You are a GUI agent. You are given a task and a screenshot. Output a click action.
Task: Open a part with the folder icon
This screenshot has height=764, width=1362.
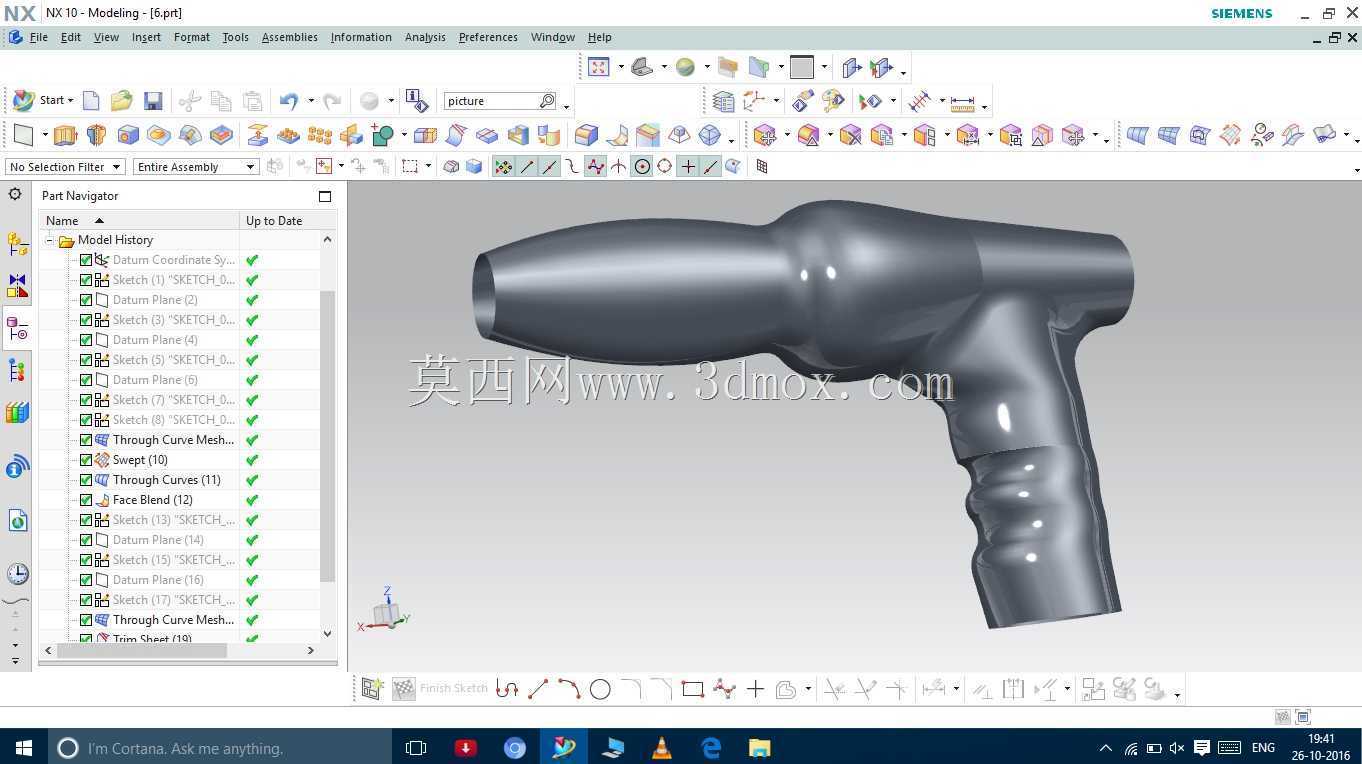(122, 101)
